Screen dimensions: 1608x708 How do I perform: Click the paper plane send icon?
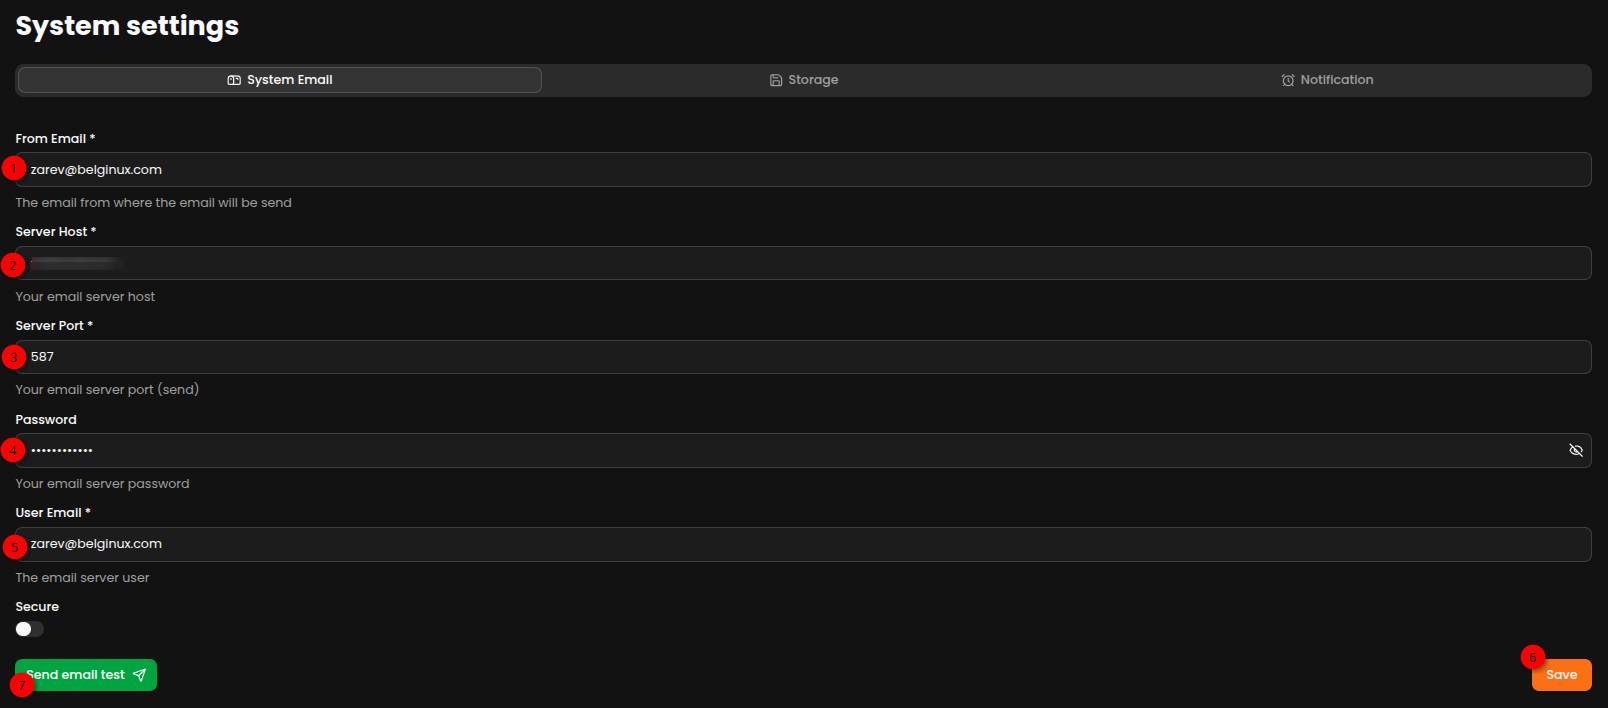(140, 675)
